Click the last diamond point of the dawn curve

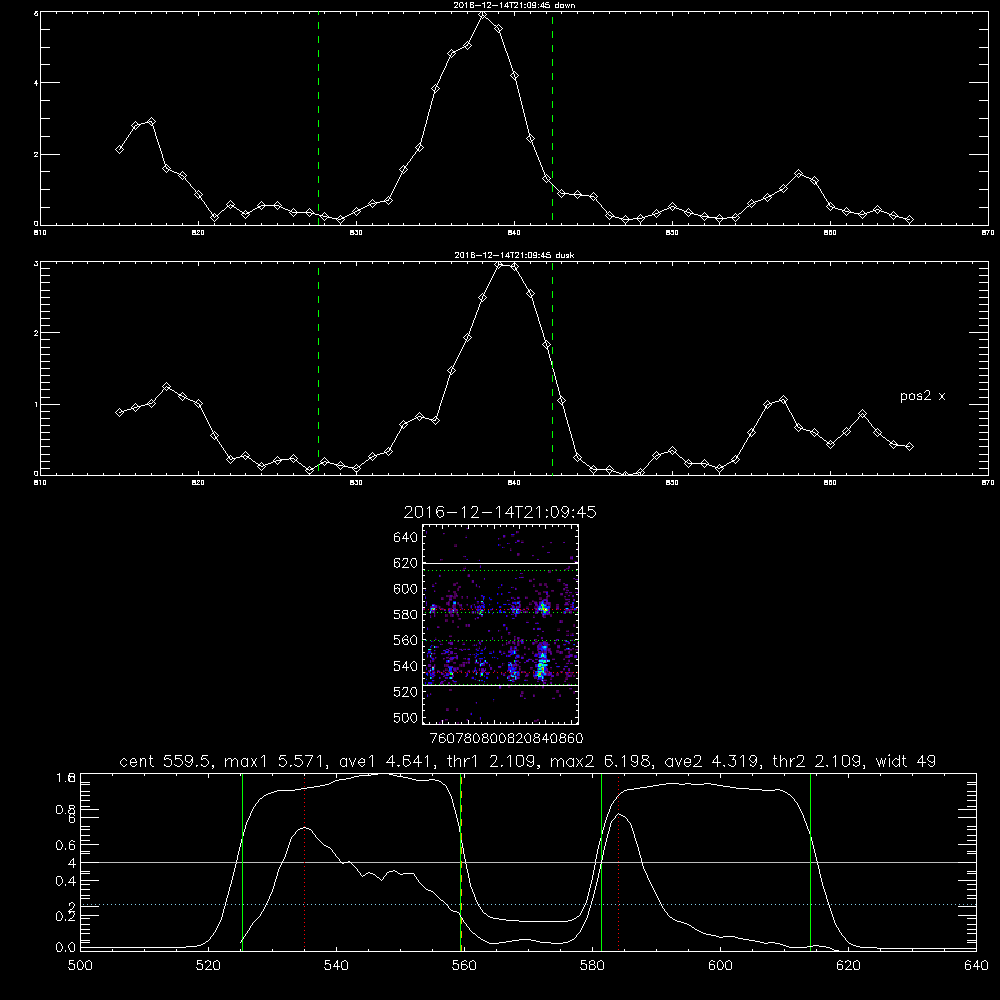coord(909,219)
